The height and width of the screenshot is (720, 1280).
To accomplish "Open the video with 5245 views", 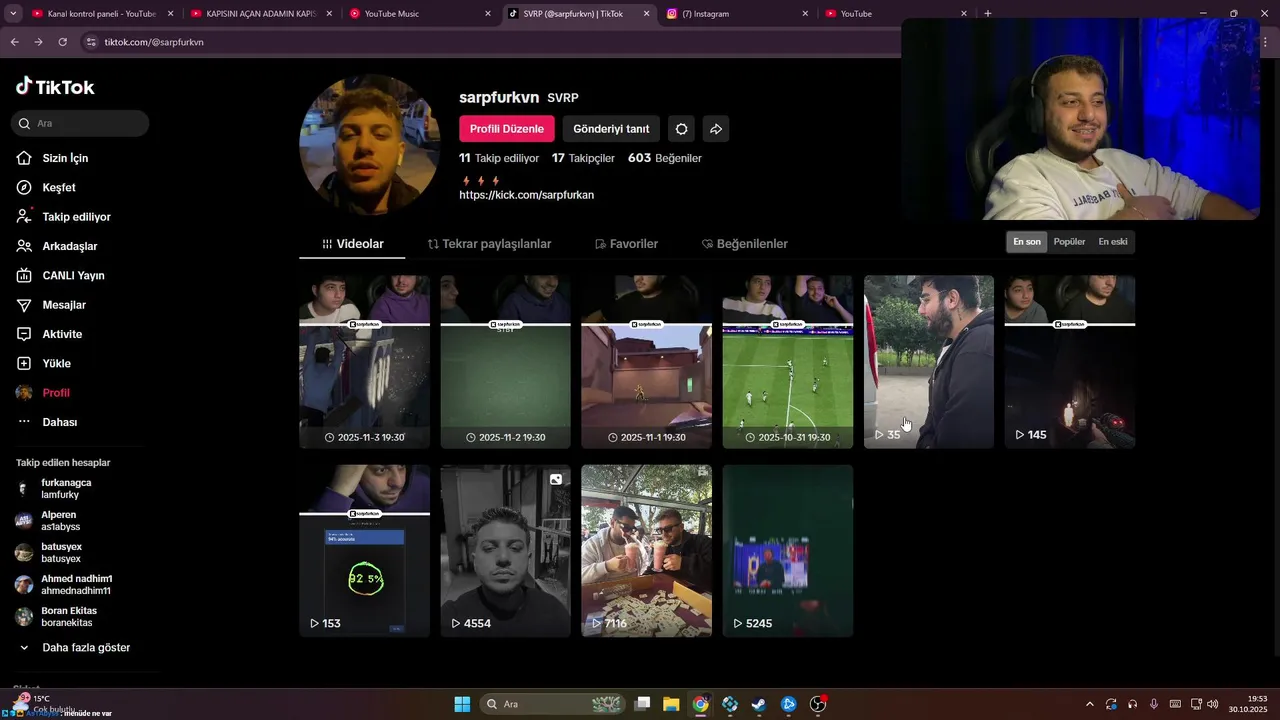I will tap(788, 551).
